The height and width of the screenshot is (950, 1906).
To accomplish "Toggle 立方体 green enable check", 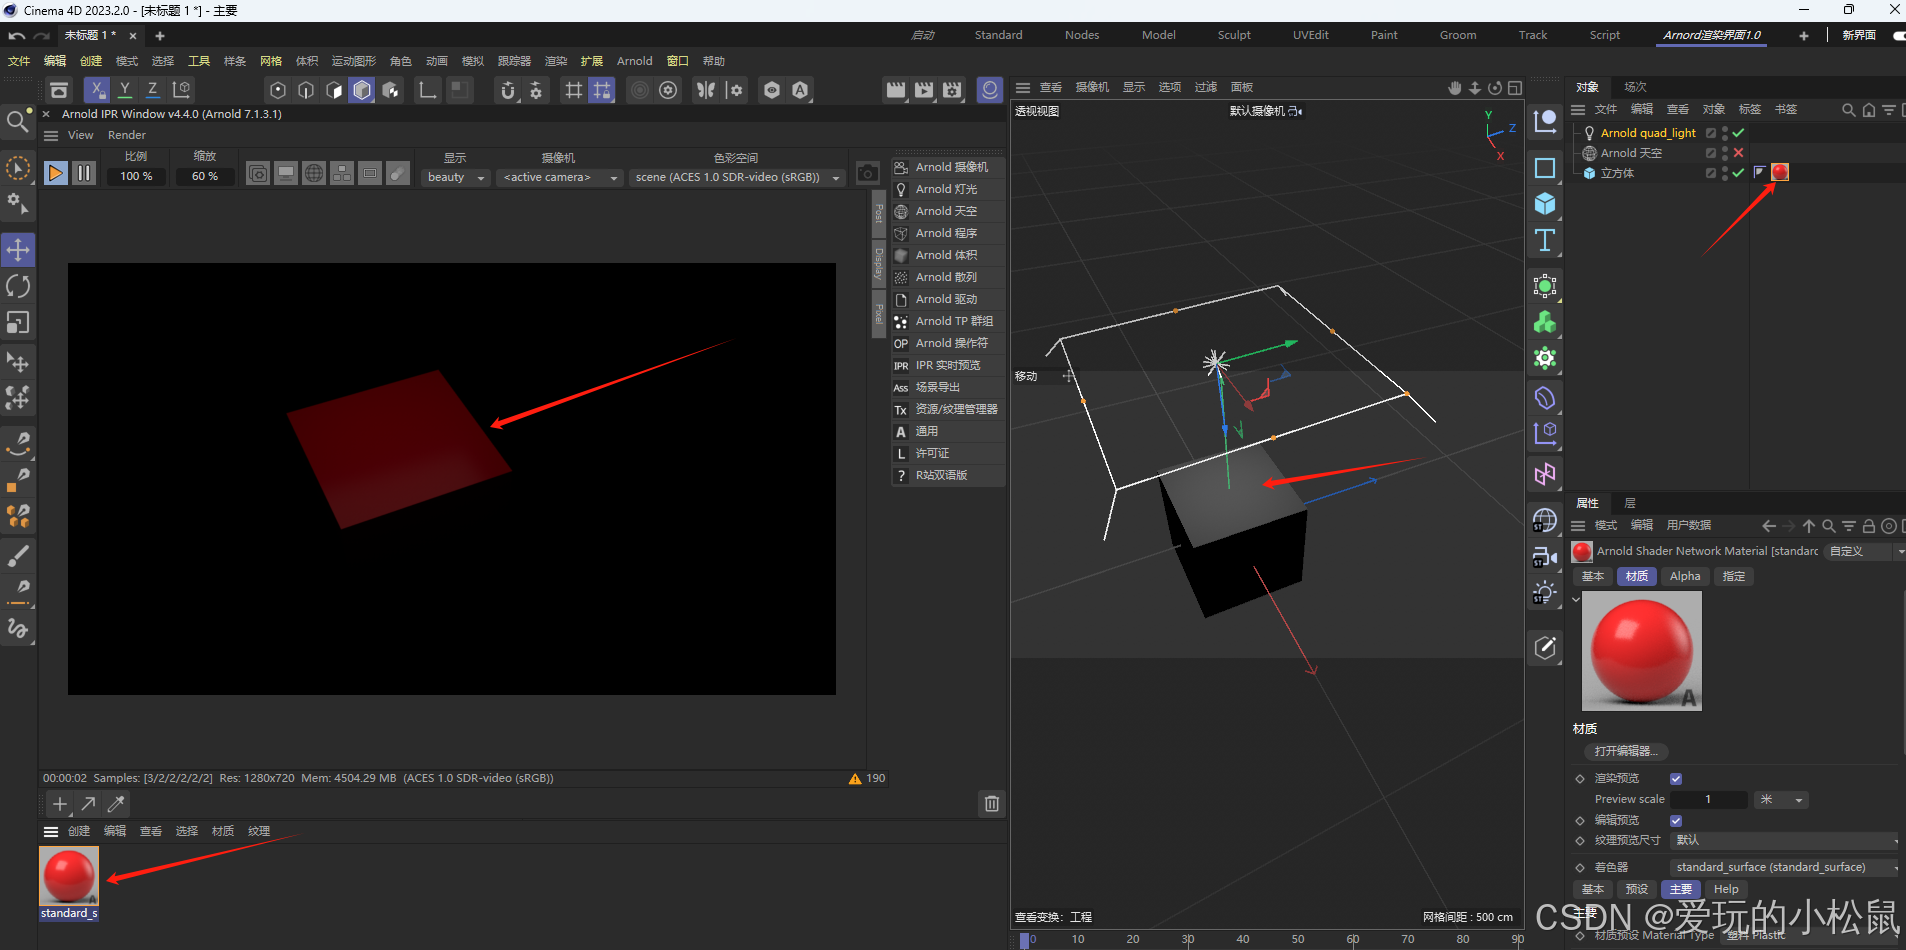I will point(1738,173).
